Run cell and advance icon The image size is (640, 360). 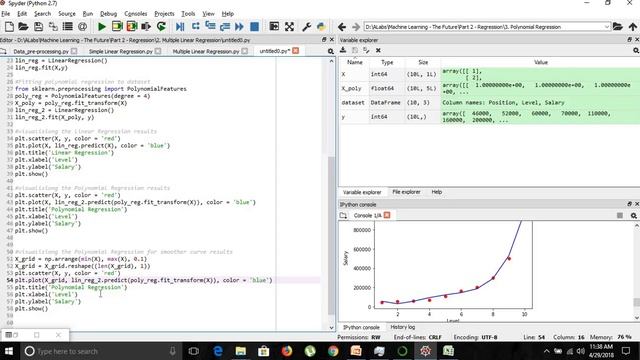[132, 27]
